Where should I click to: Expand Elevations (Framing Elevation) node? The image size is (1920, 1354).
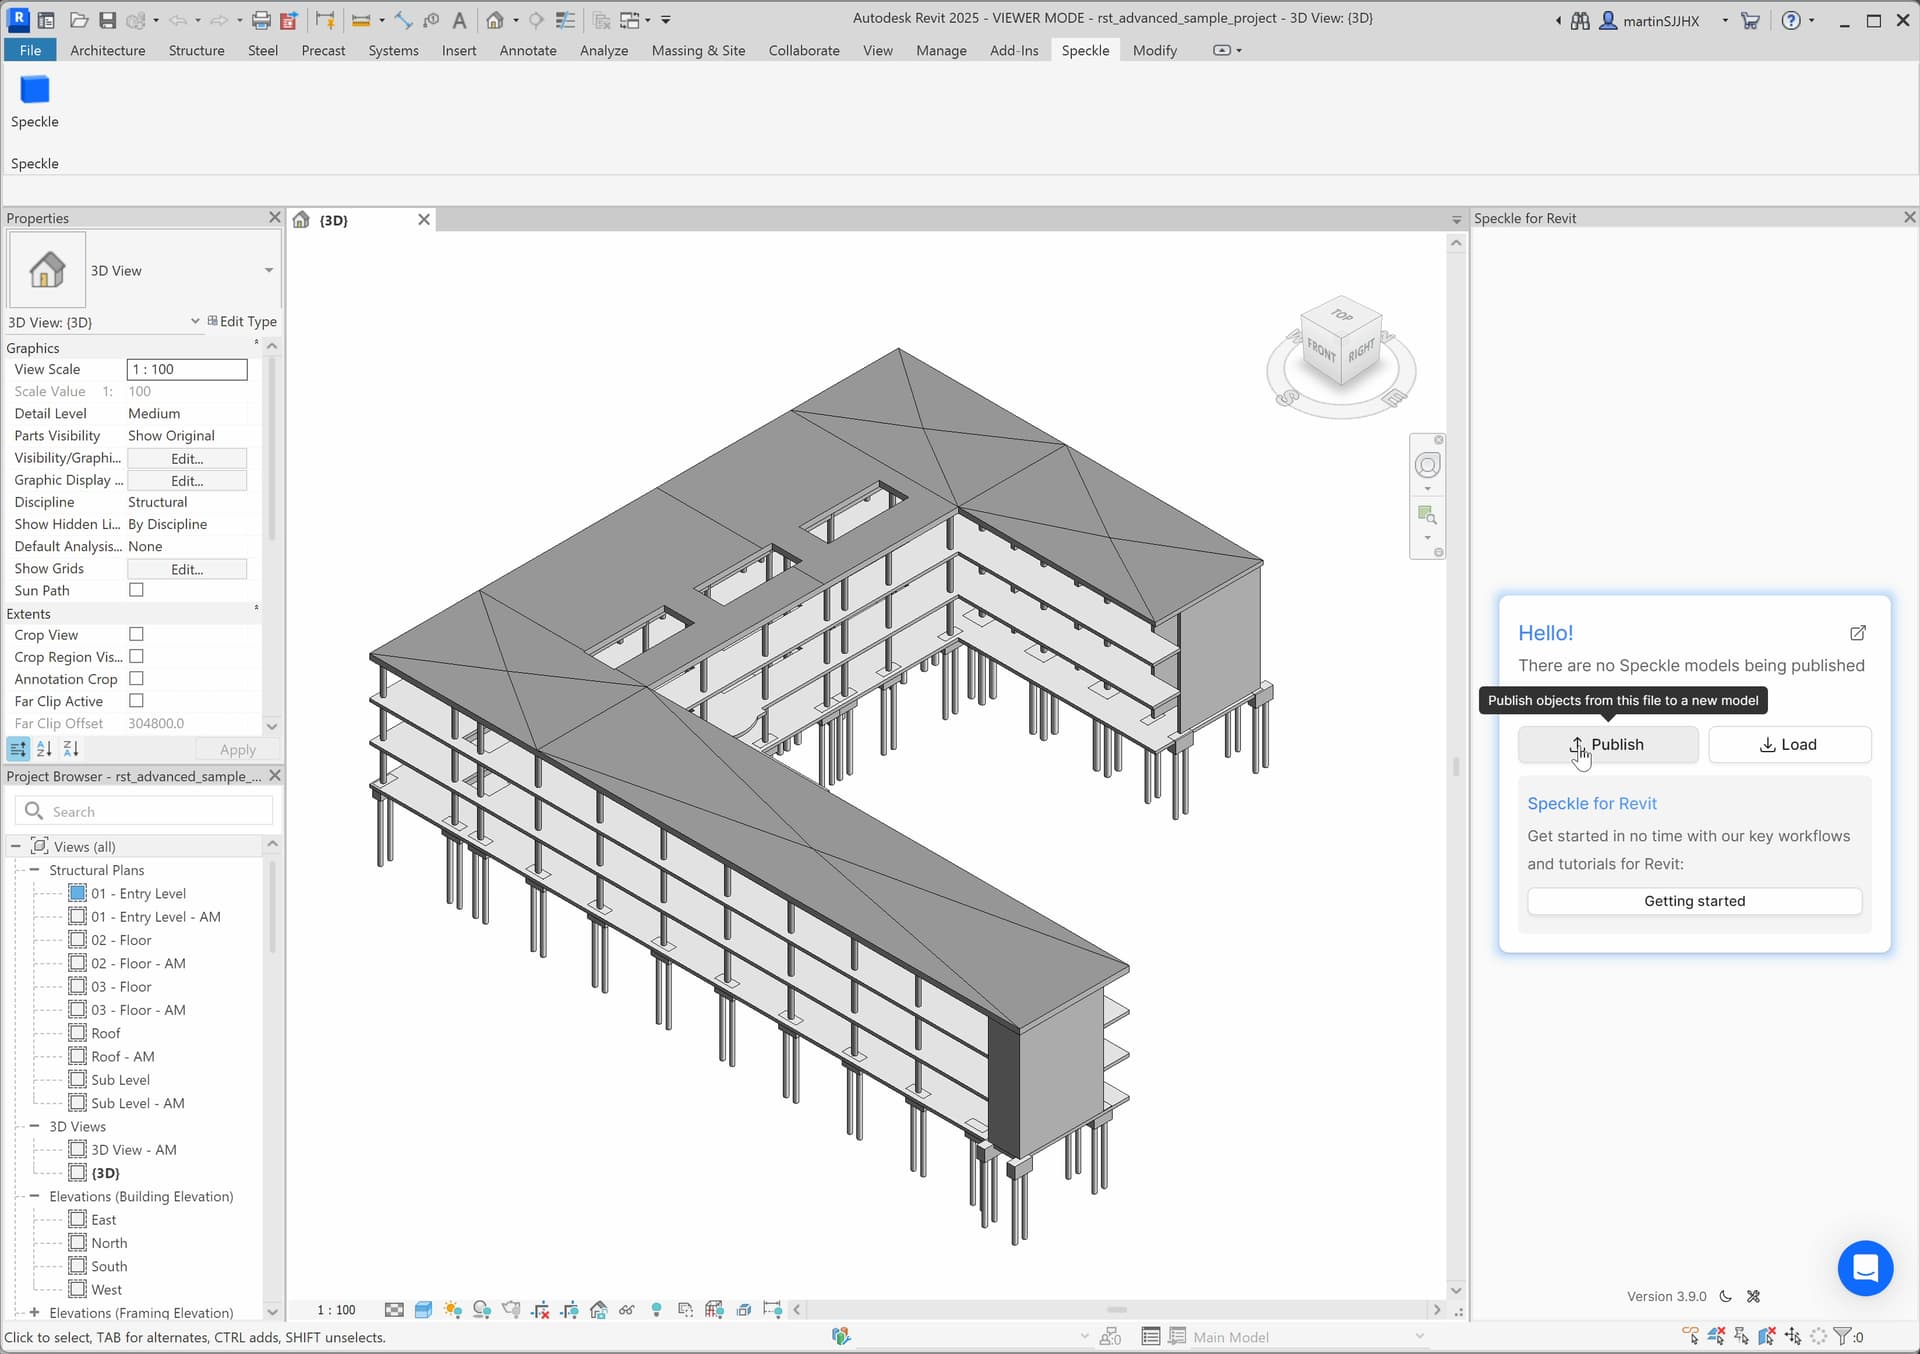tap(35, 1313)
